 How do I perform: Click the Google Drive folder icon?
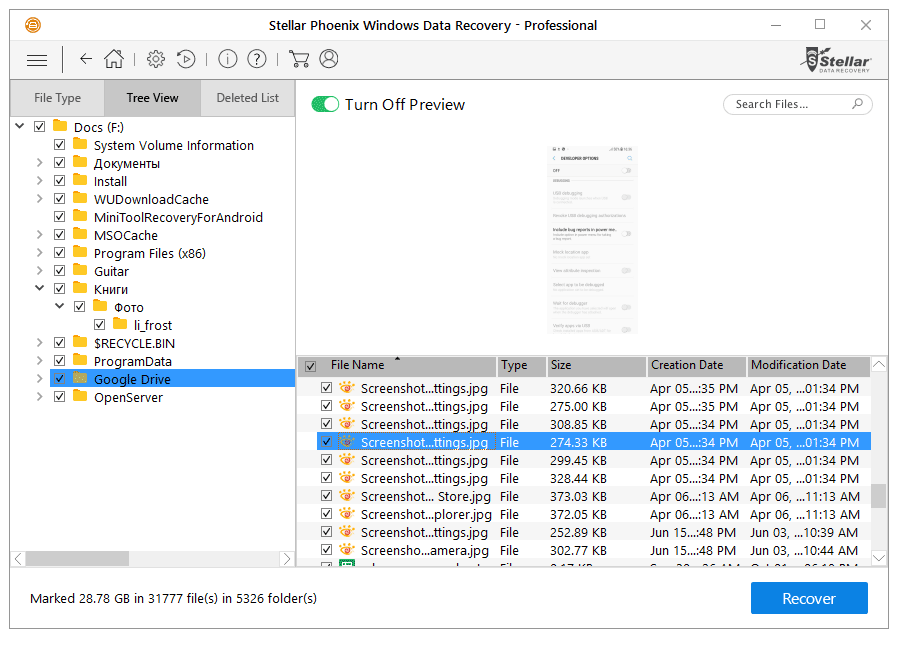[80, 379]
